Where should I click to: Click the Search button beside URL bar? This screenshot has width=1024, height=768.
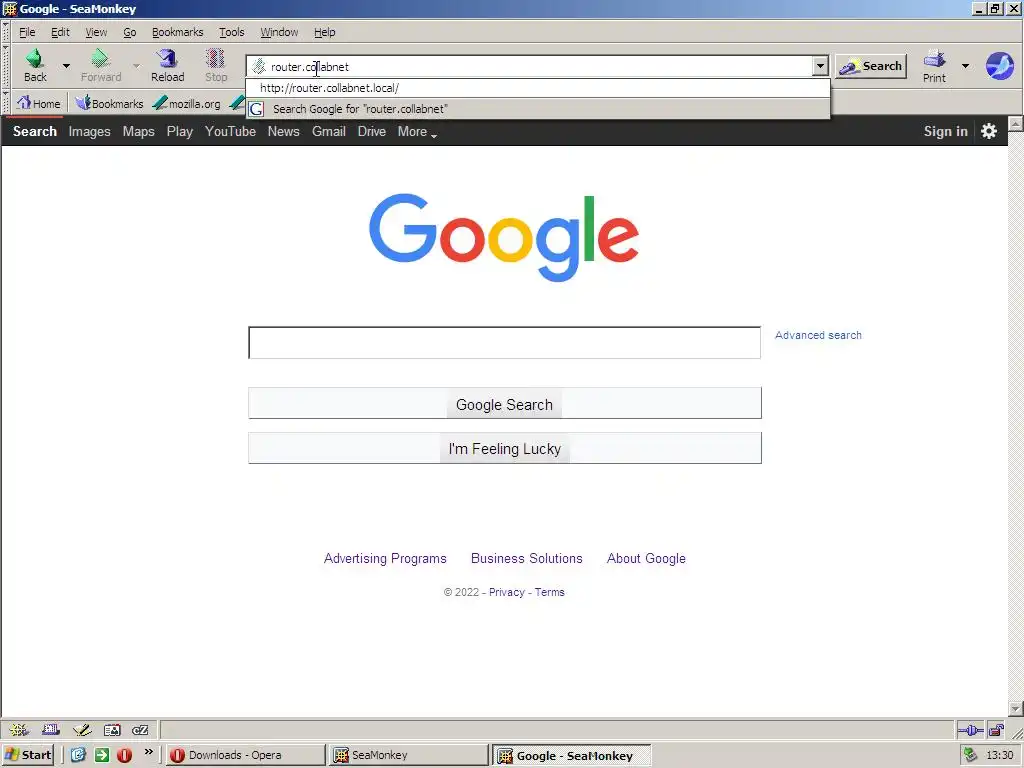871,66
